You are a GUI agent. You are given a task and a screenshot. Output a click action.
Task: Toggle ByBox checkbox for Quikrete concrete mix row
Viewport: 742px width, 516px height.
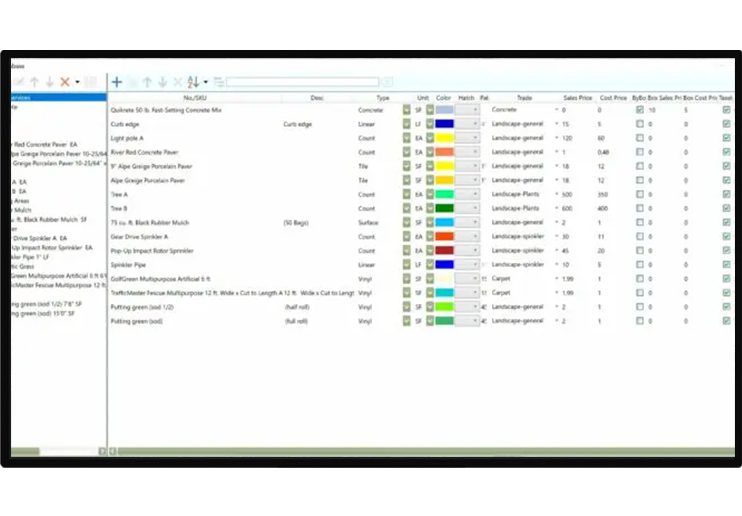[x=640, y=110]
